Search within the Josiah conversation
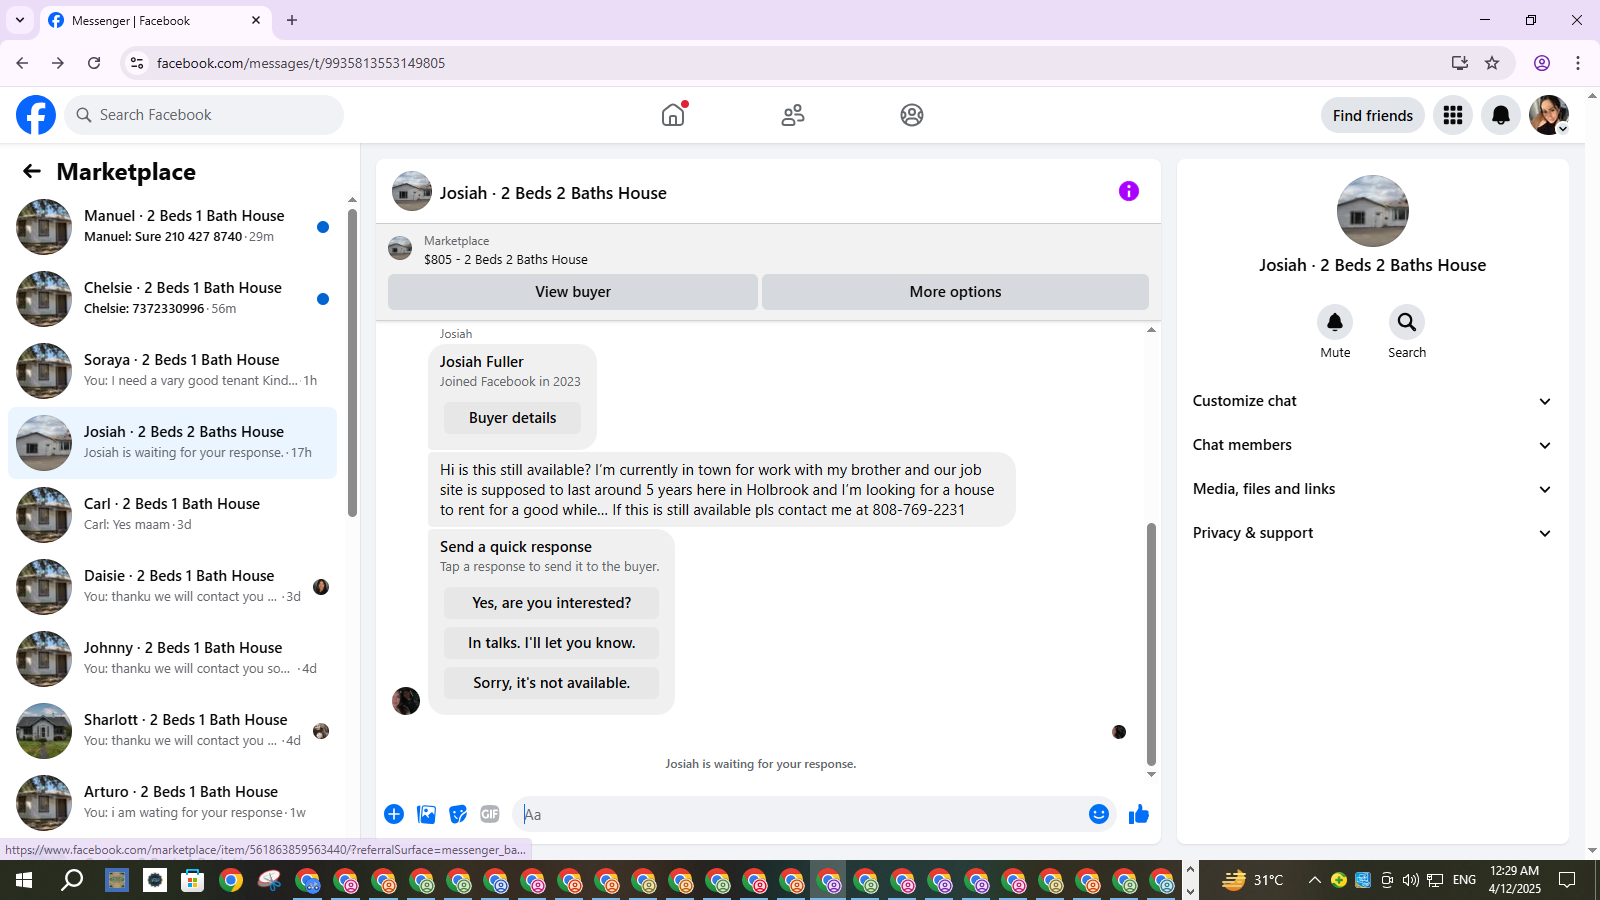Screen dimensions: 1600x900 [1407, 322]
